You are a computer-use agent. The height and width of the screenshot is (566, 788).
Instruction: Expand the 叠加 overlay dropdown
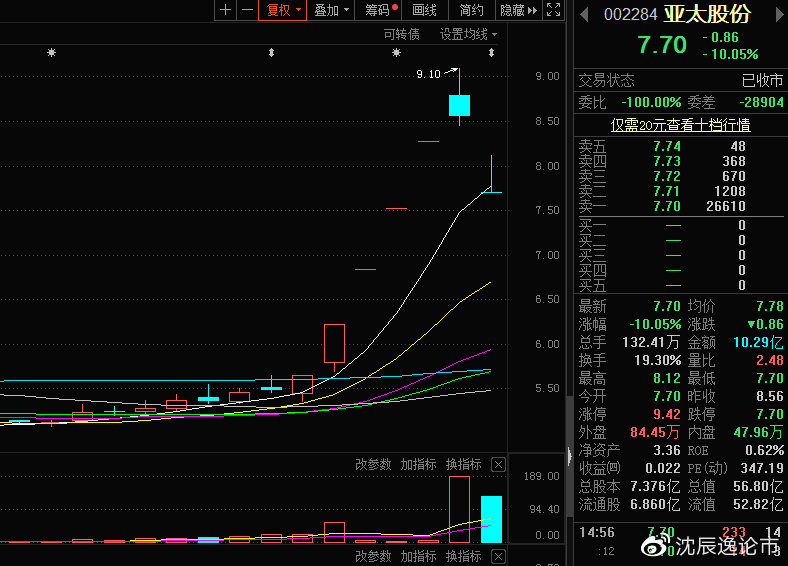(x=331, y=10)
